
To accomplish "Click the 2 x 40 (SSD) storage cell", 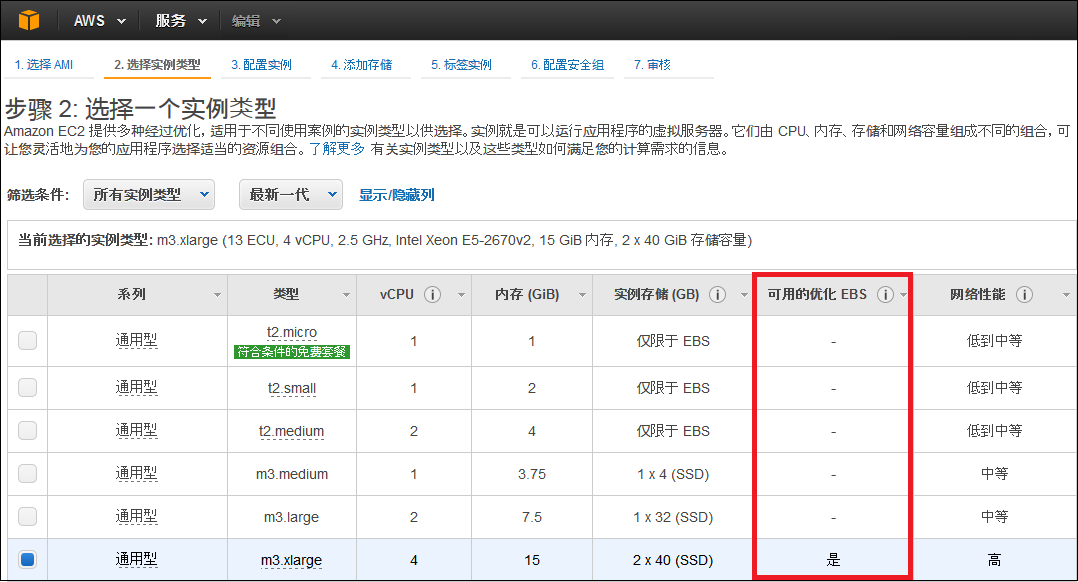I will point(673,560).
